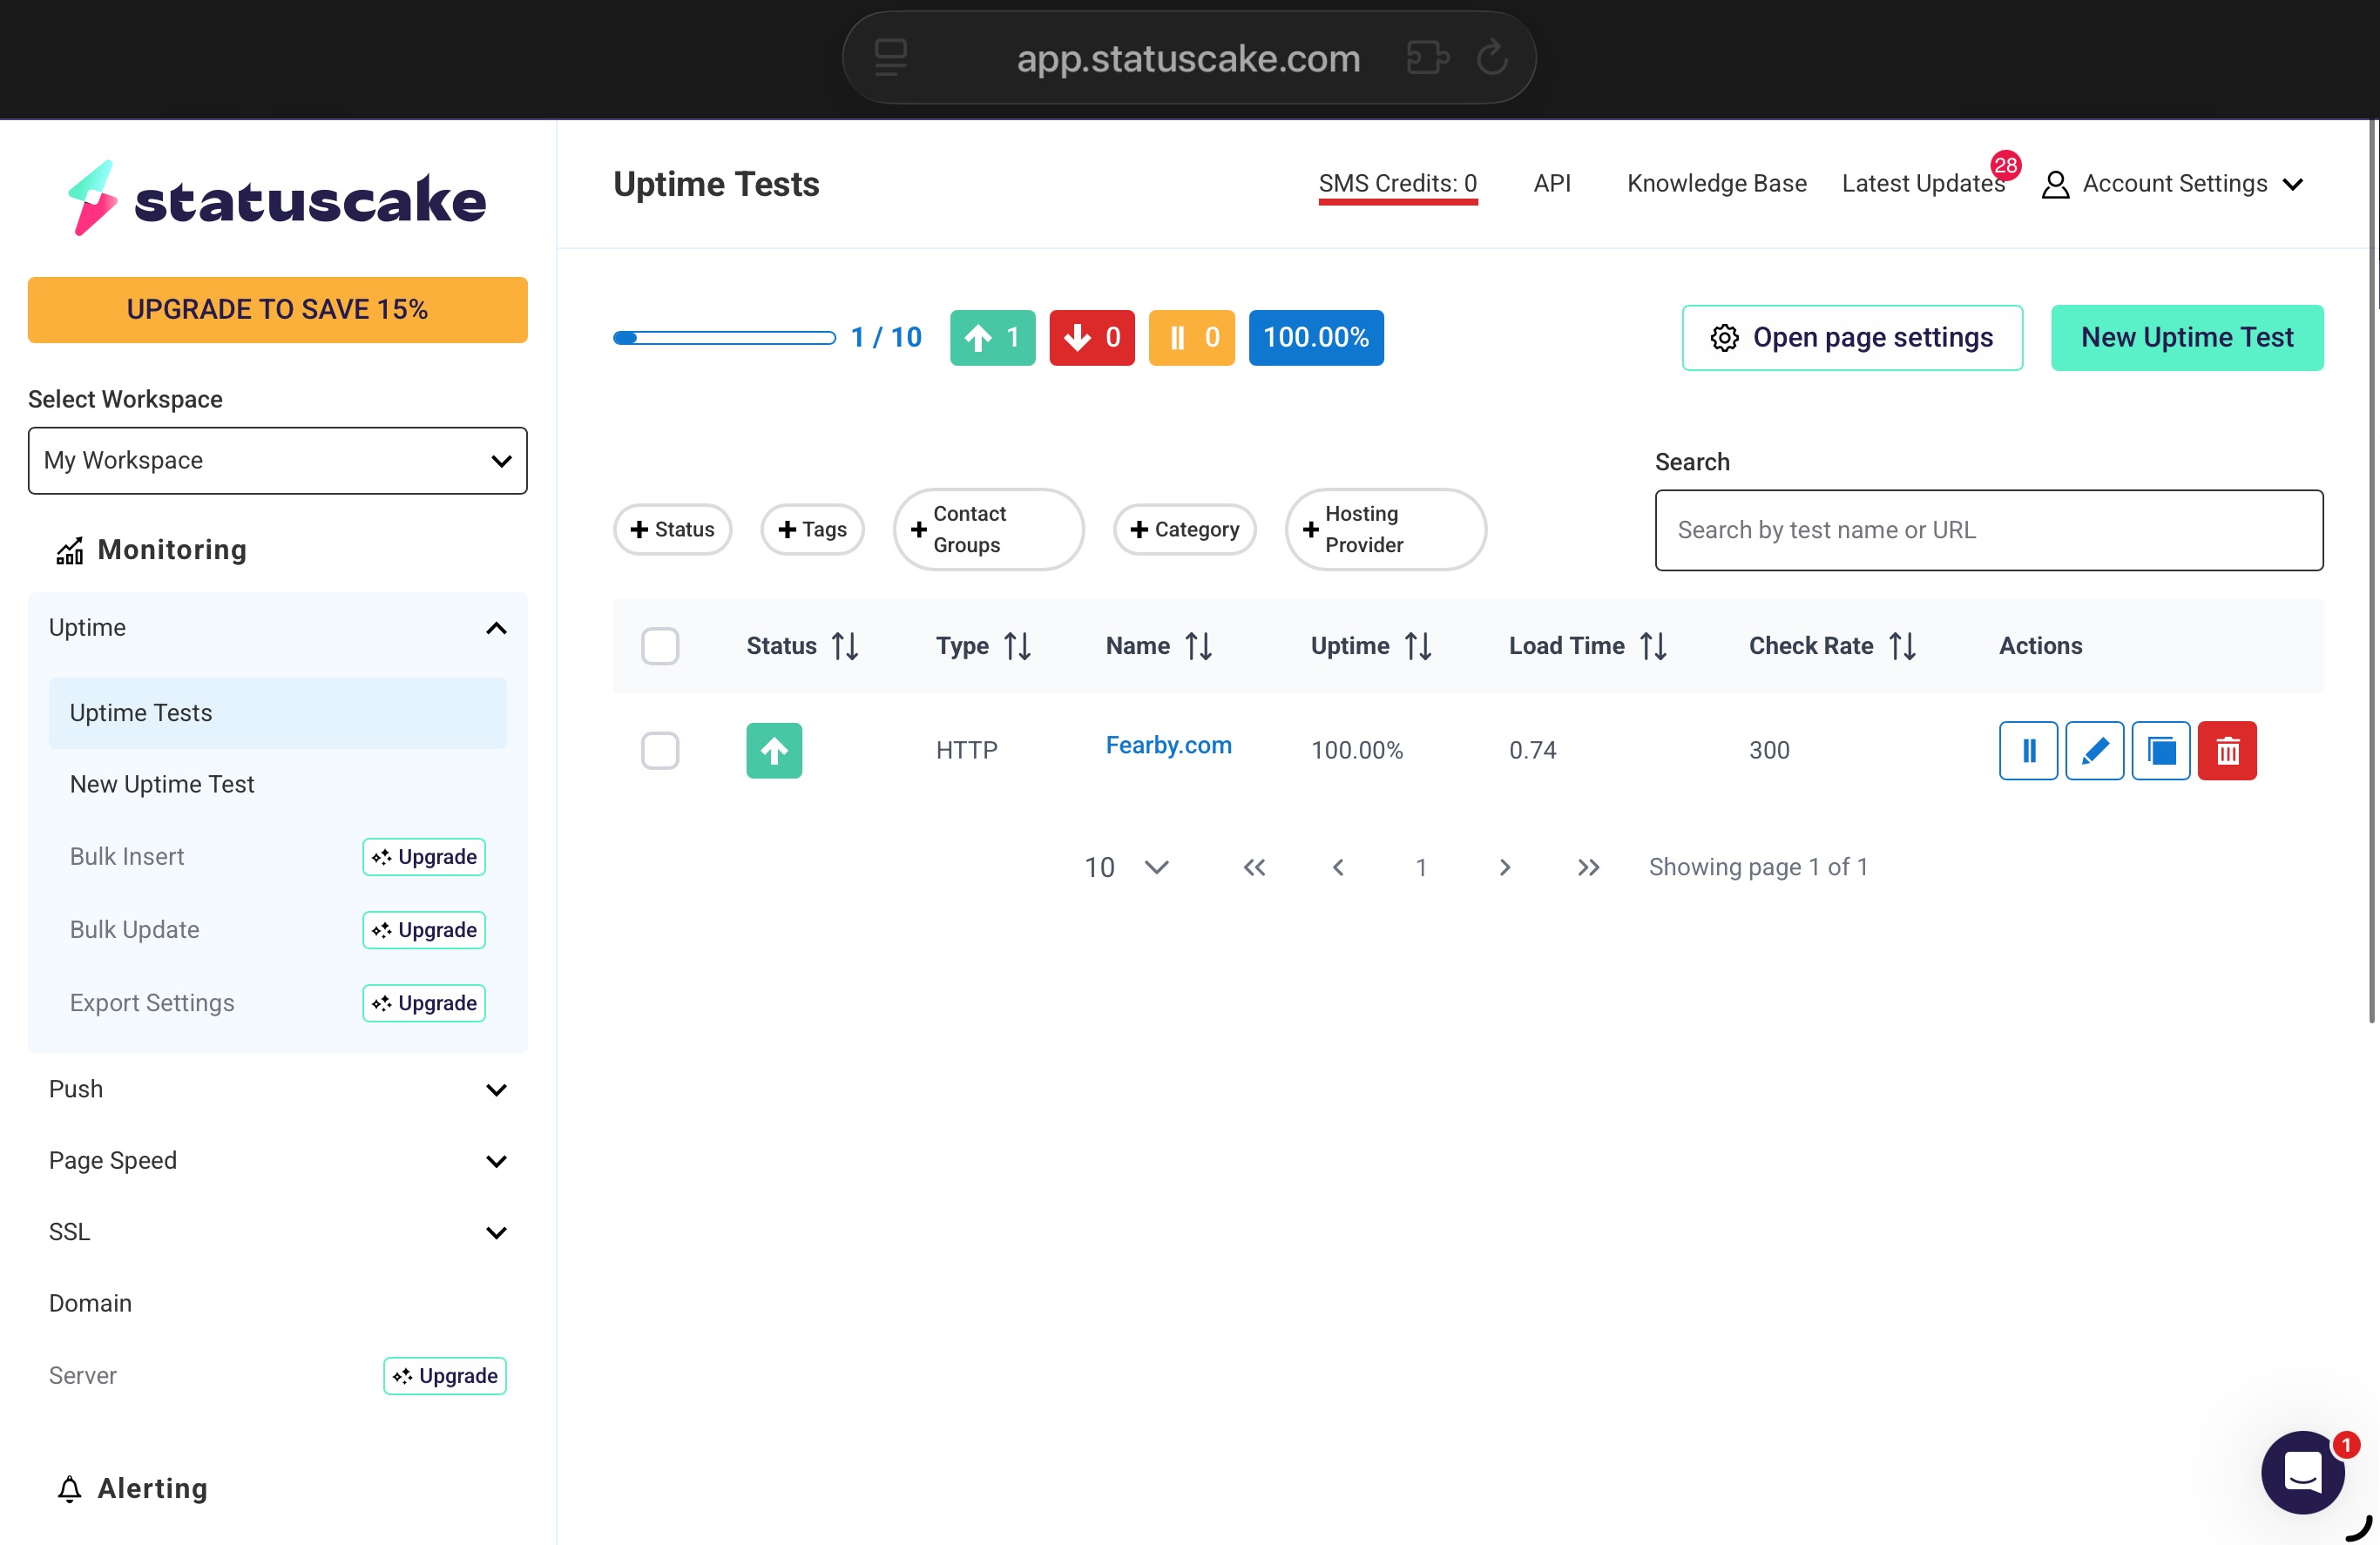The width and height of the screenshot is (2380, 1545).
Task: Reload the page in browser
Action: click(x=1491, y=57)
